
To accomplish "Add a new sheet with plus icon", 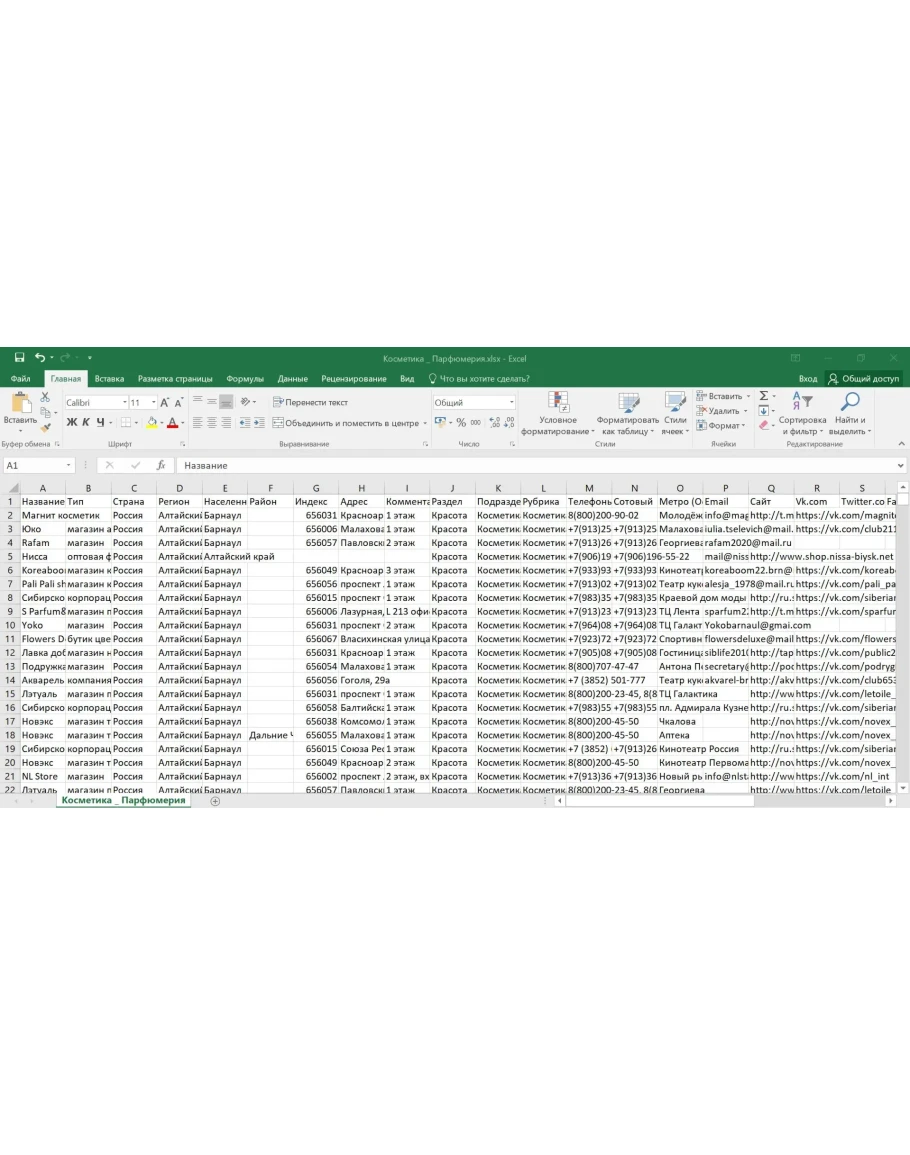I will point(215,801).
